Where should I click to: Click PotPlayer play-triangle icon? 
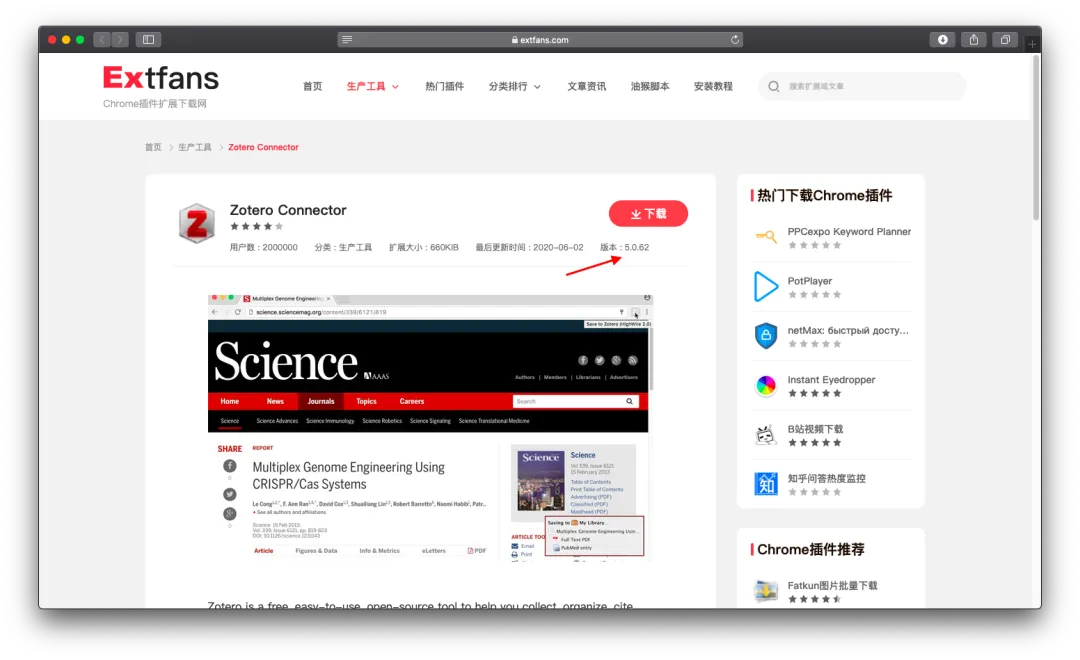click(x=765, y=287)
